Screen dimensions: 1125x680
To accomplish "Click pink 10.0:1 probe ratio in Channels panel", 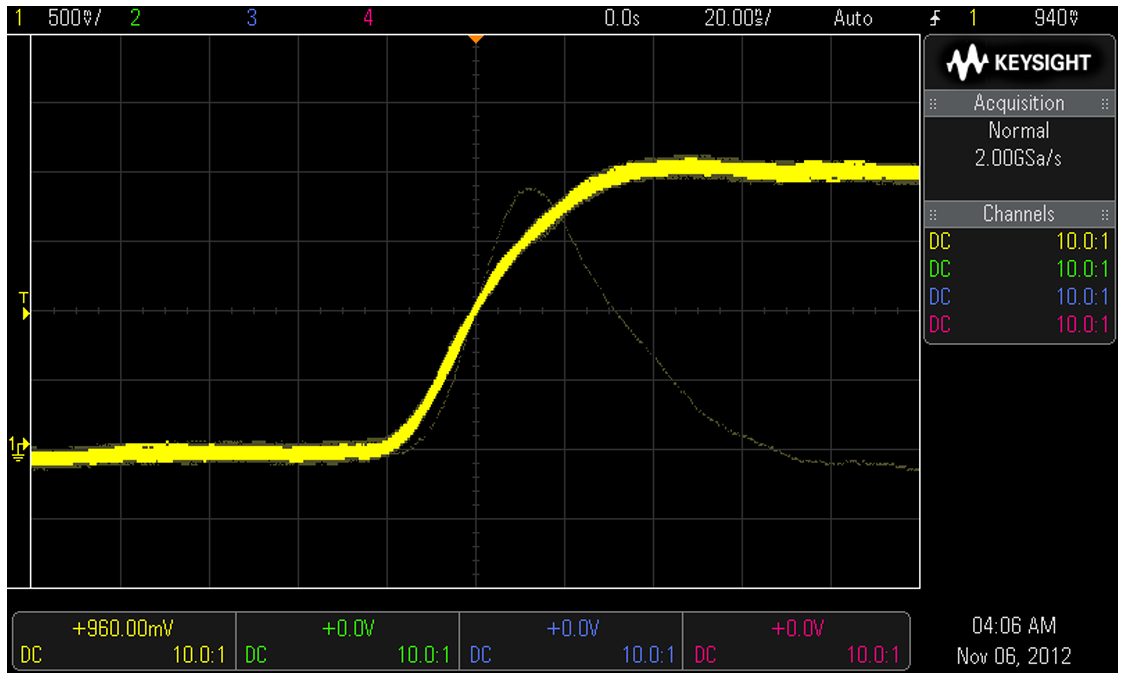I will click(x=1083, y=324).
